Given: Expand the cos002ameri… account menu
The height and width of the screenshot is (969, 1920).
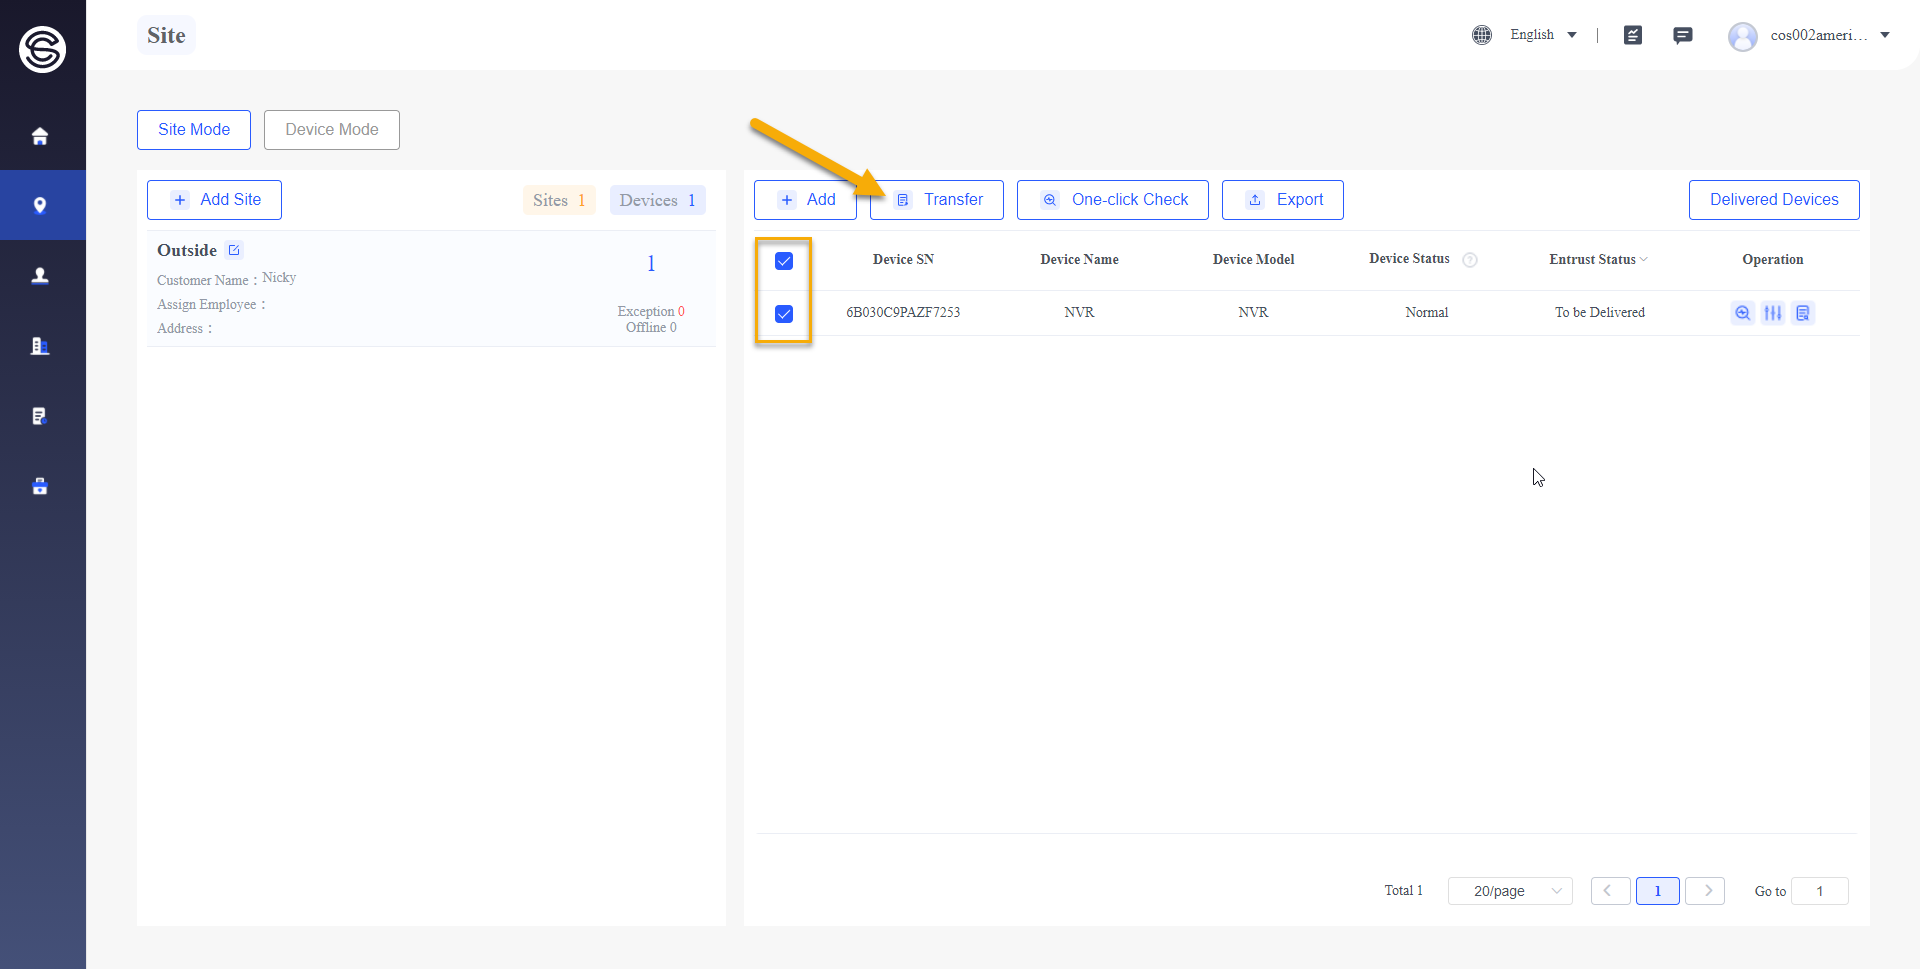Looking at the screenshot, I should 1830,35.
